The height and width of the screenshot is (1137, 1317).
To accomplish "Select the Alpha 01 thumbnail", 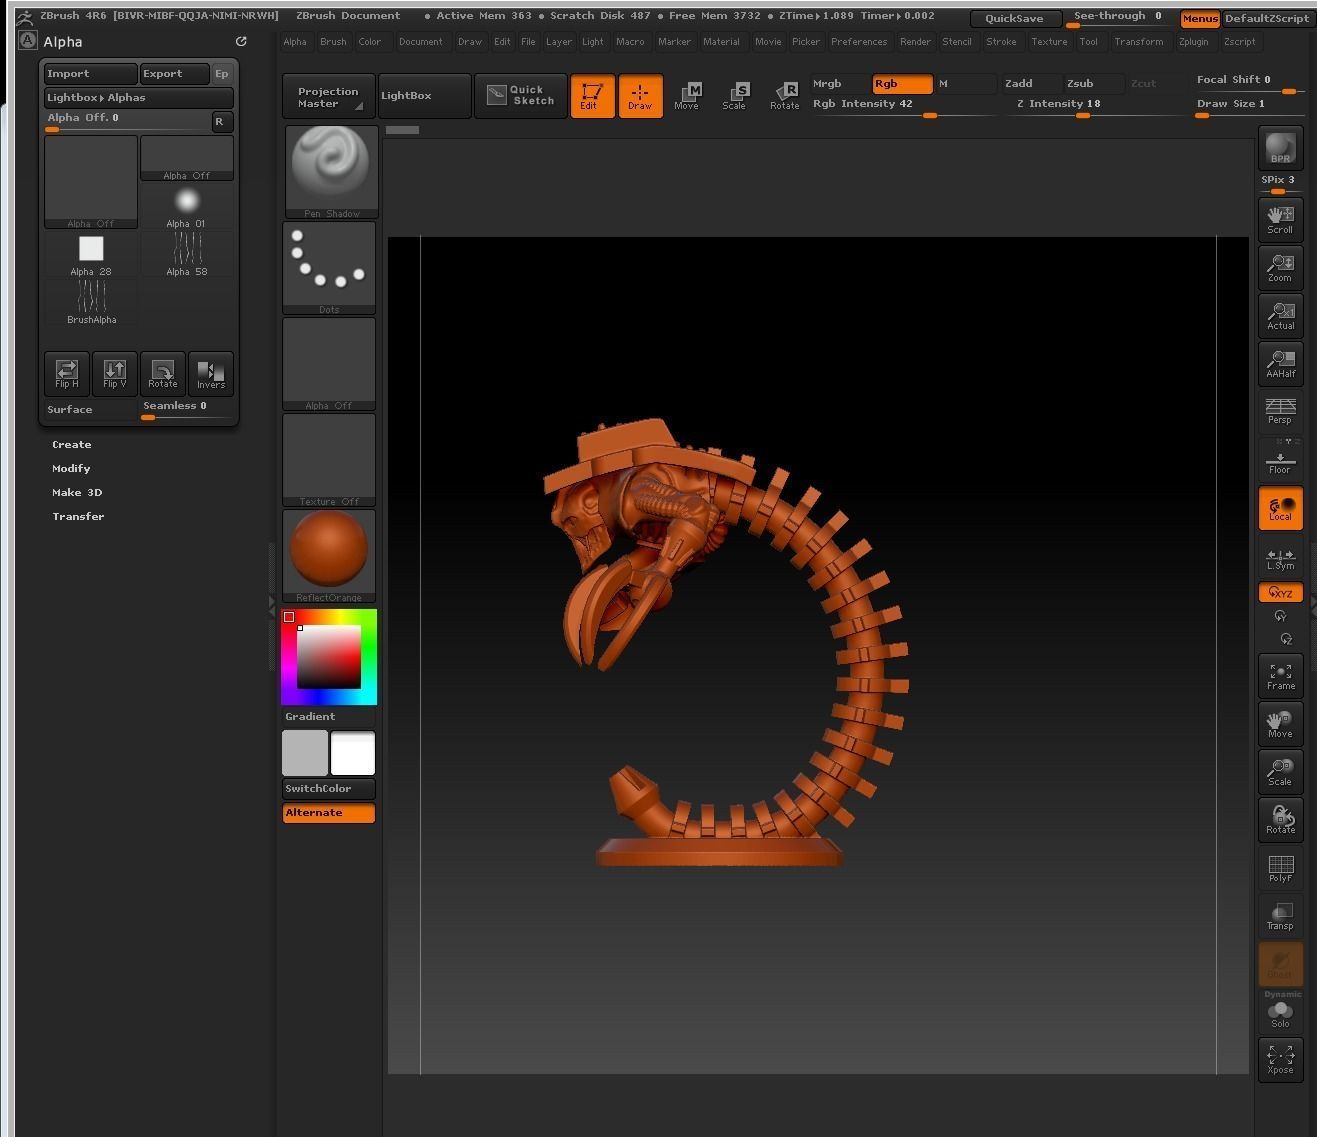I will pos(187,207).
